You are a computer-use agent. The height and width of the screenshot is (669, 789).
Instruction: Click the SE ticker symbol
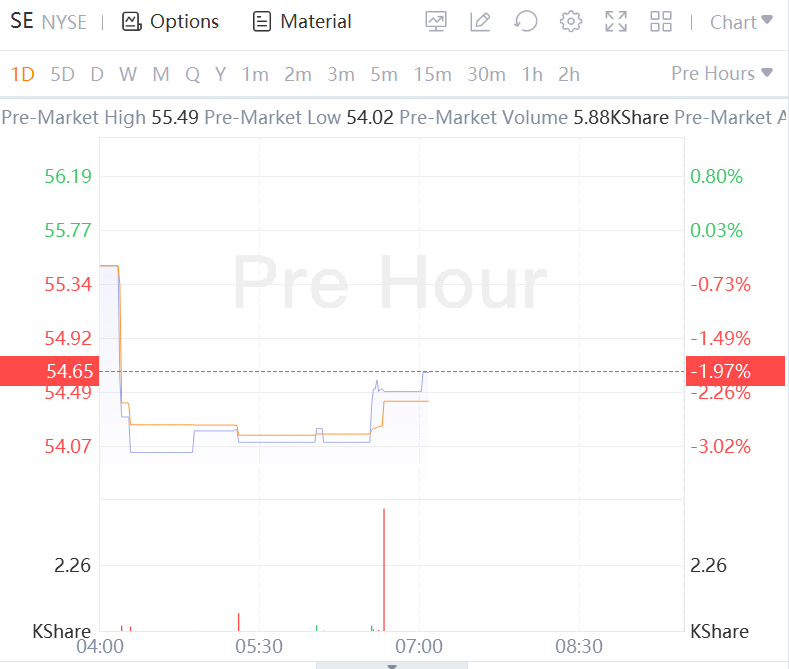coord(21,21)
